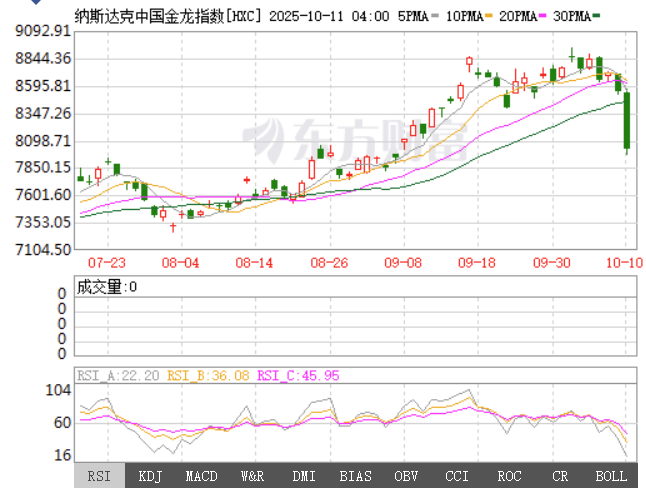
Task: Click the 5PMA legend text
Action: [413, 16]
